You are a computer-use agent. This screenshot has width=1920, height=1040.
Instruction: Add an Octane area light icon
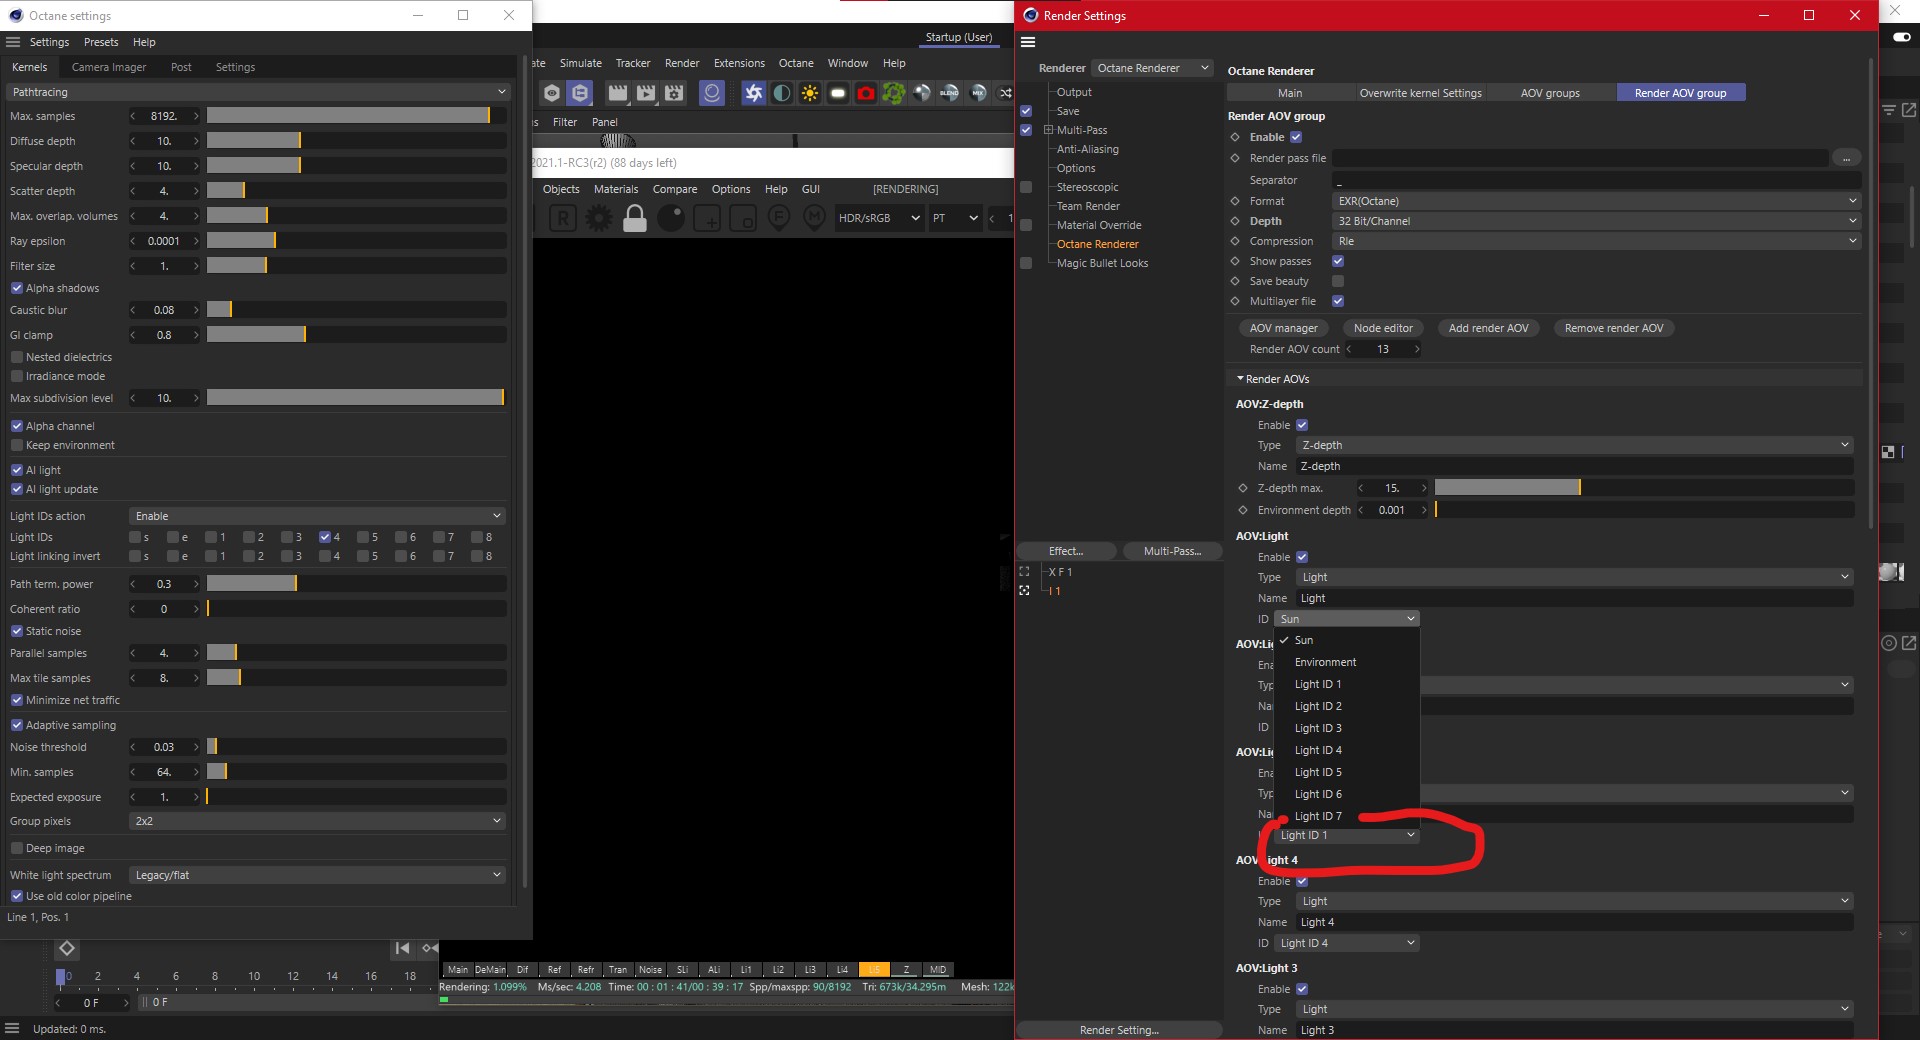(x=838, y=93)
